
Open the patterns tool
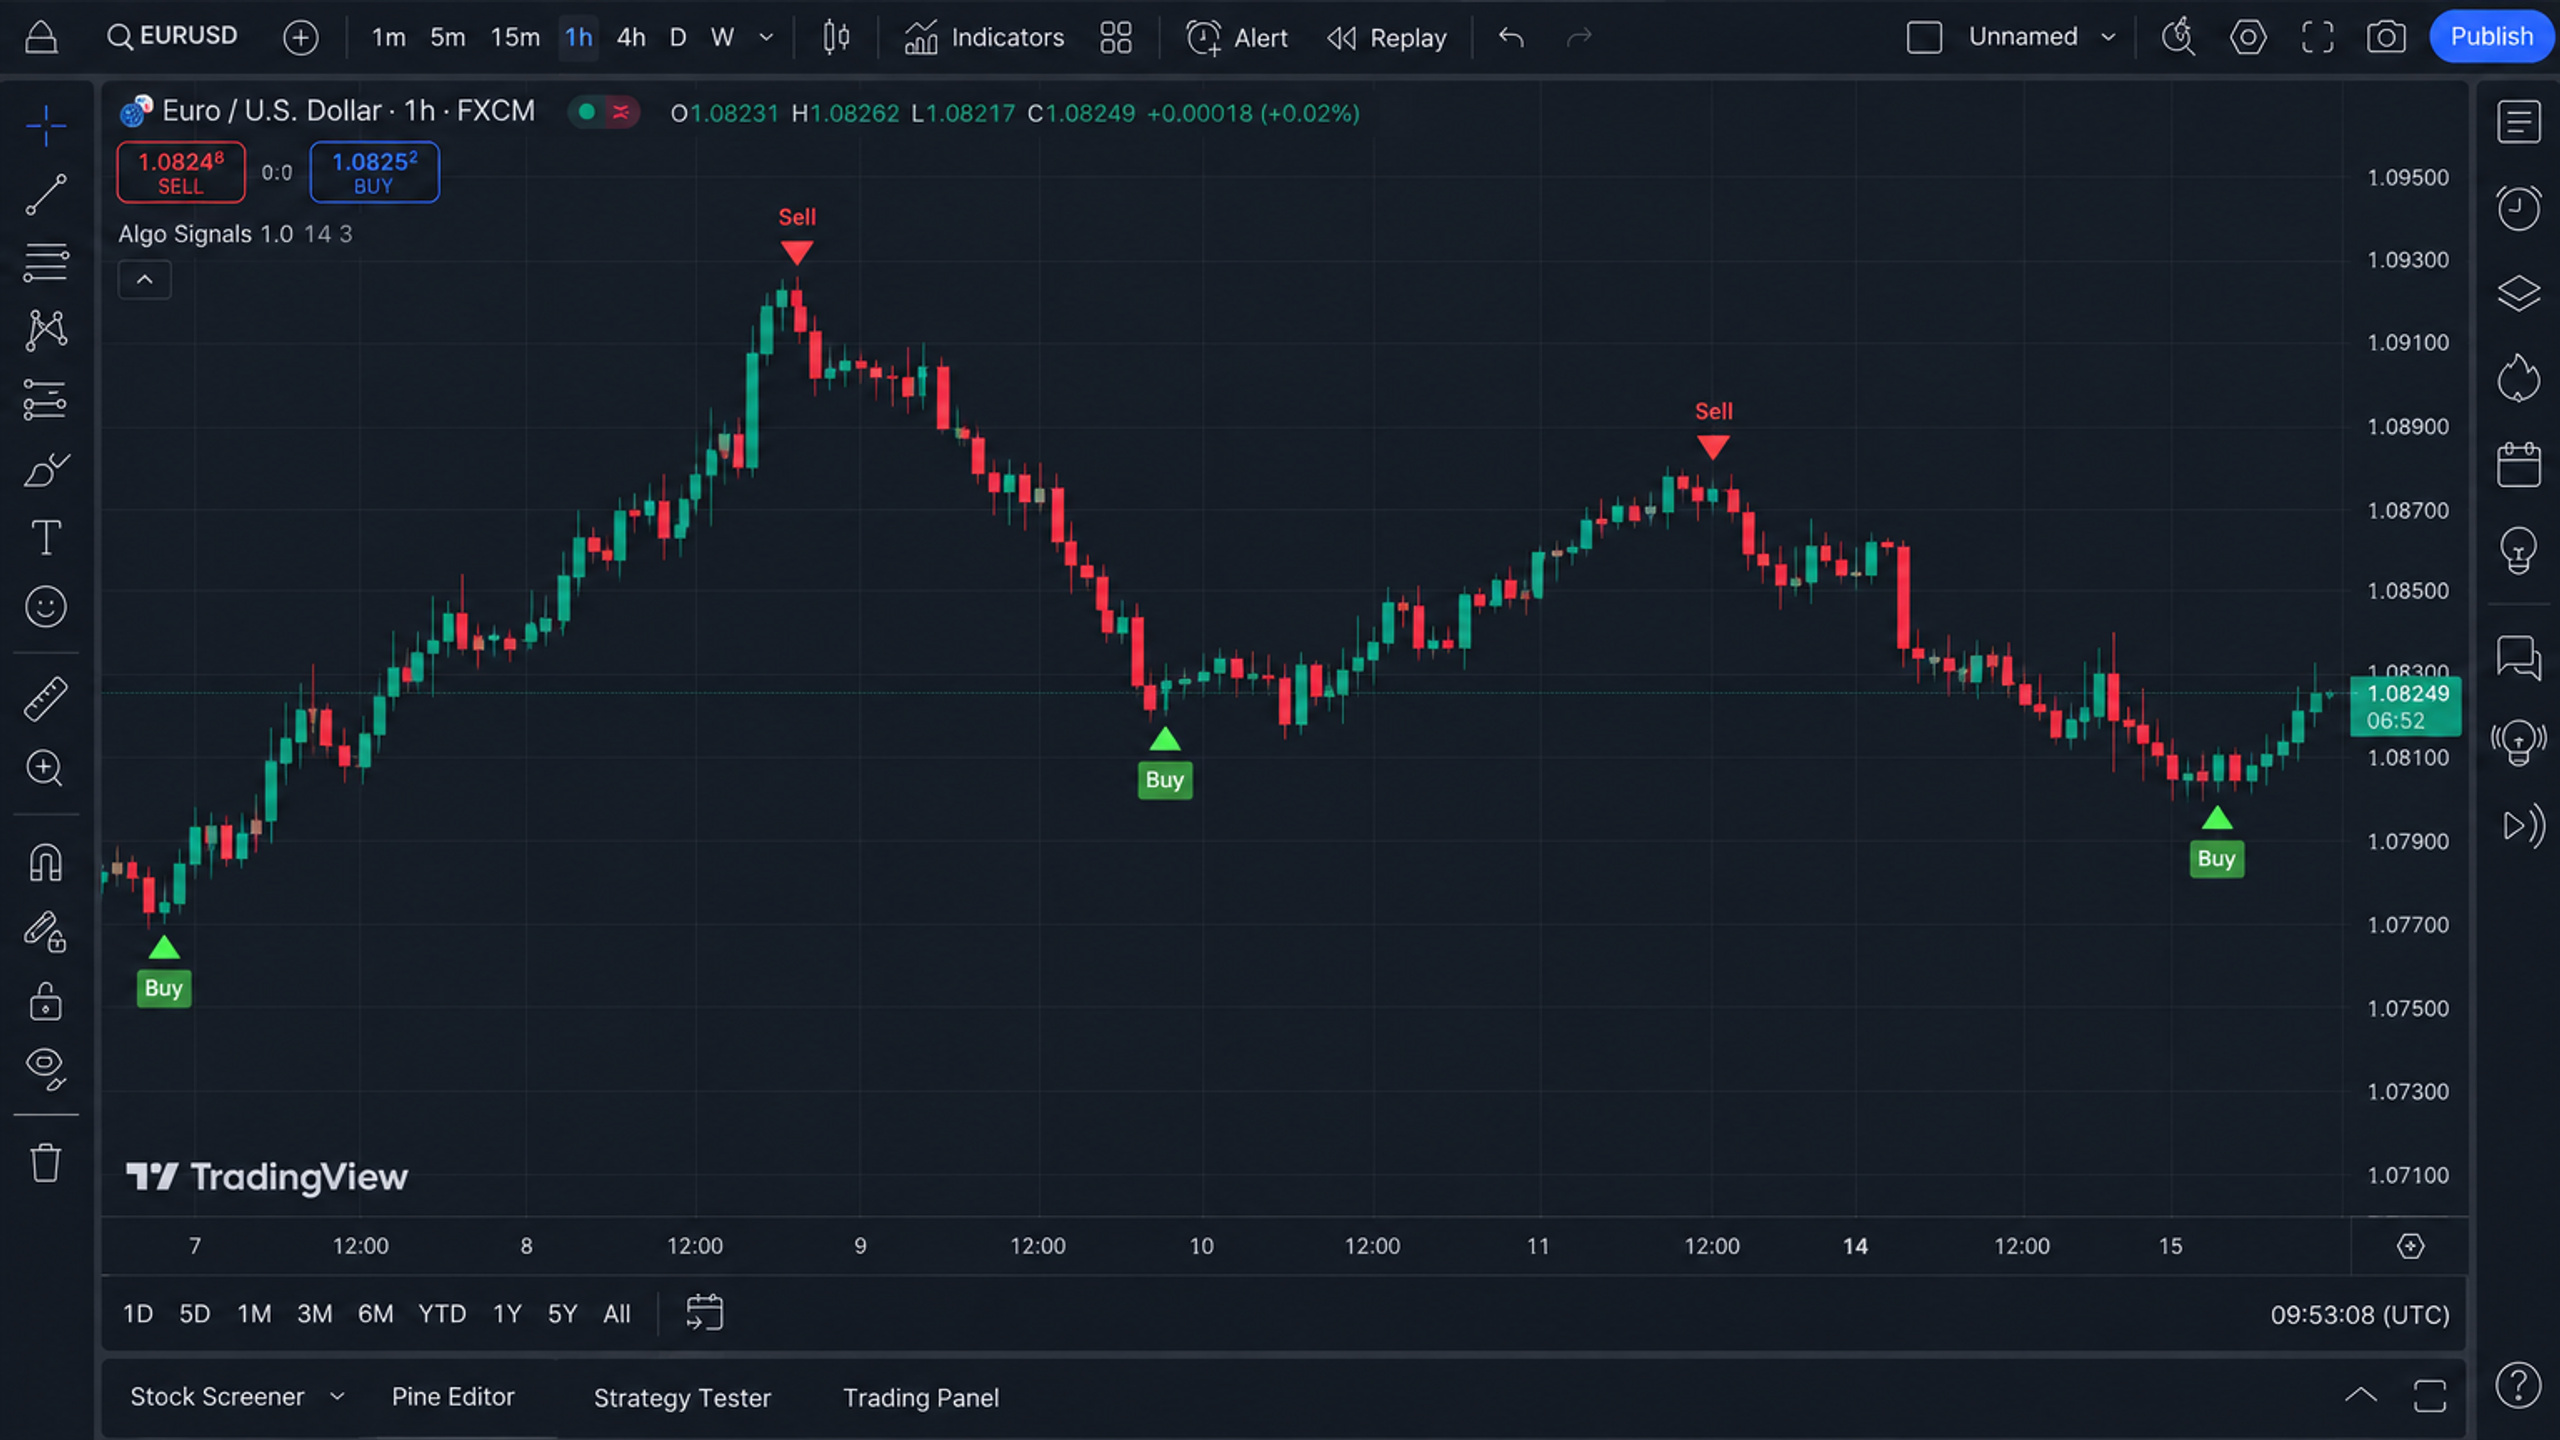click(x=46, y=330)
